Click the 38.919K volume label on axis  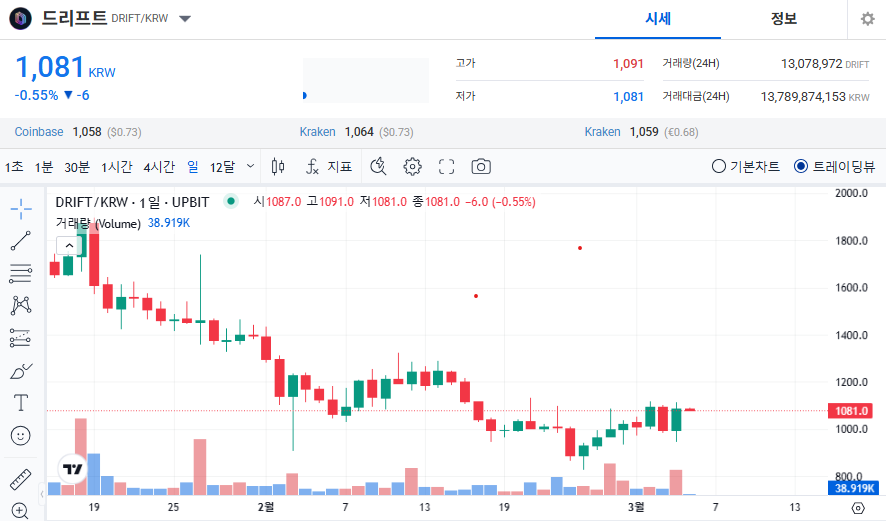point(854,488)
